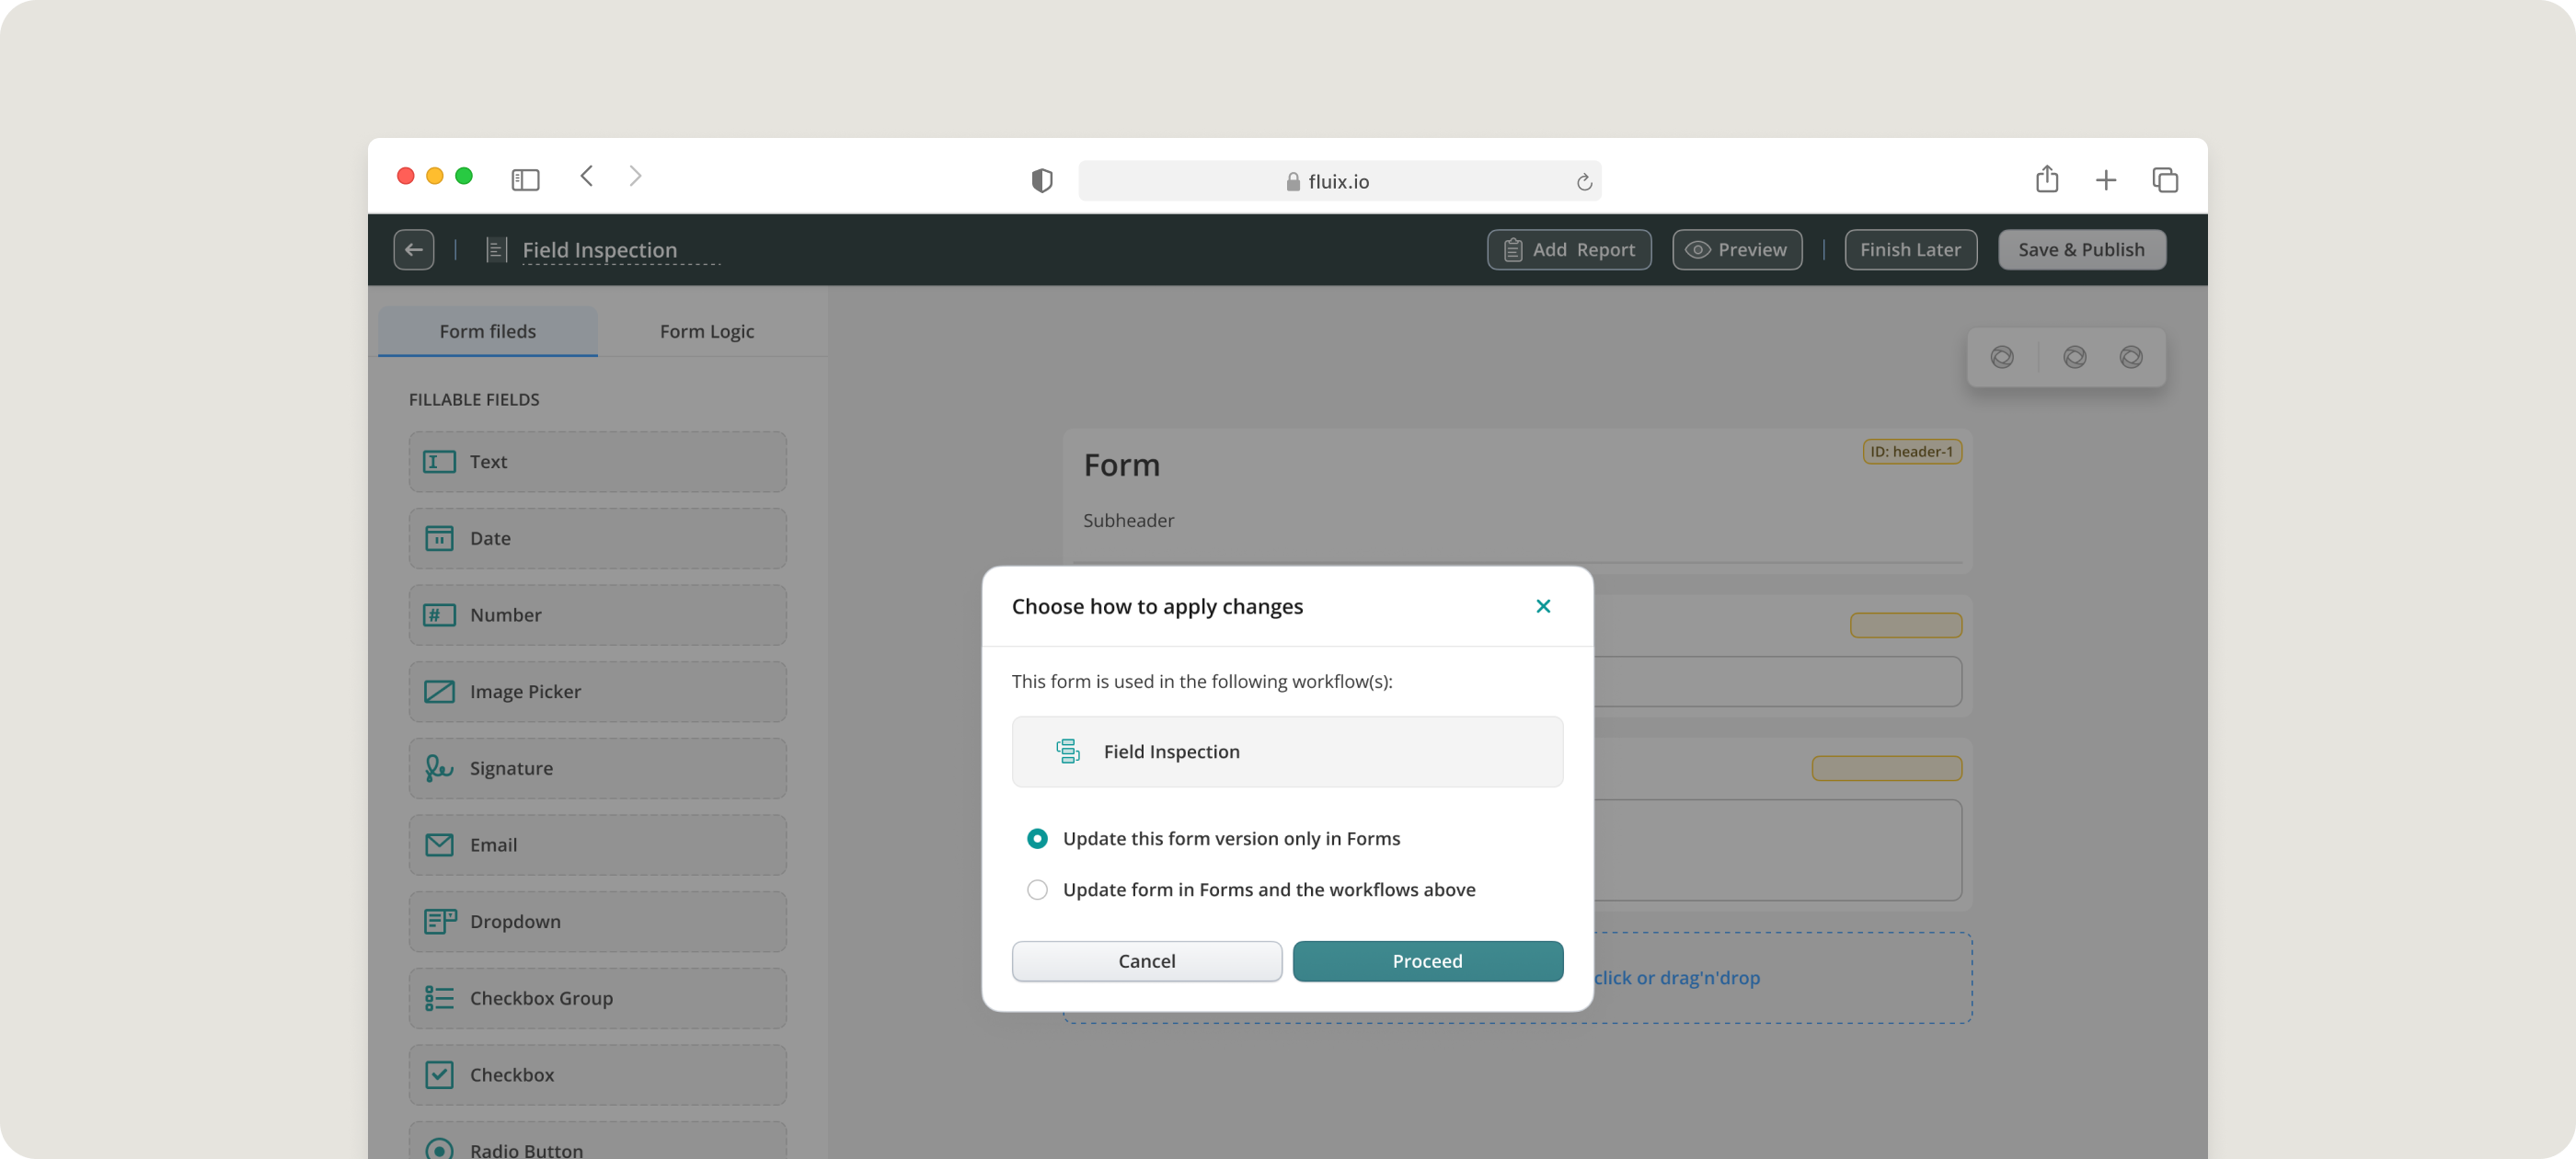Switch to Form Logic tab
The width and height of the screenshot is (2576, 1159).
706,331
